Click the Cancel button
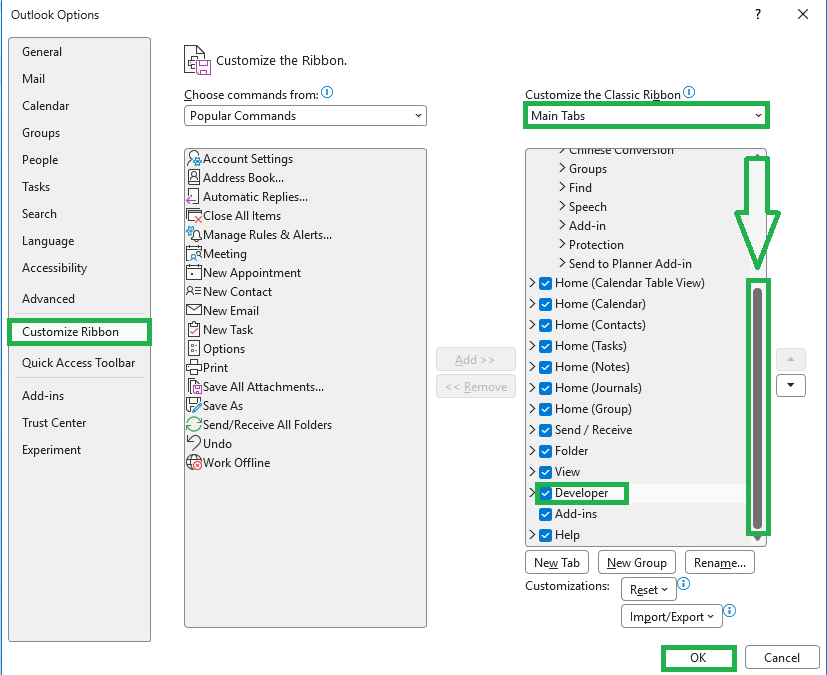 point(782,658)
